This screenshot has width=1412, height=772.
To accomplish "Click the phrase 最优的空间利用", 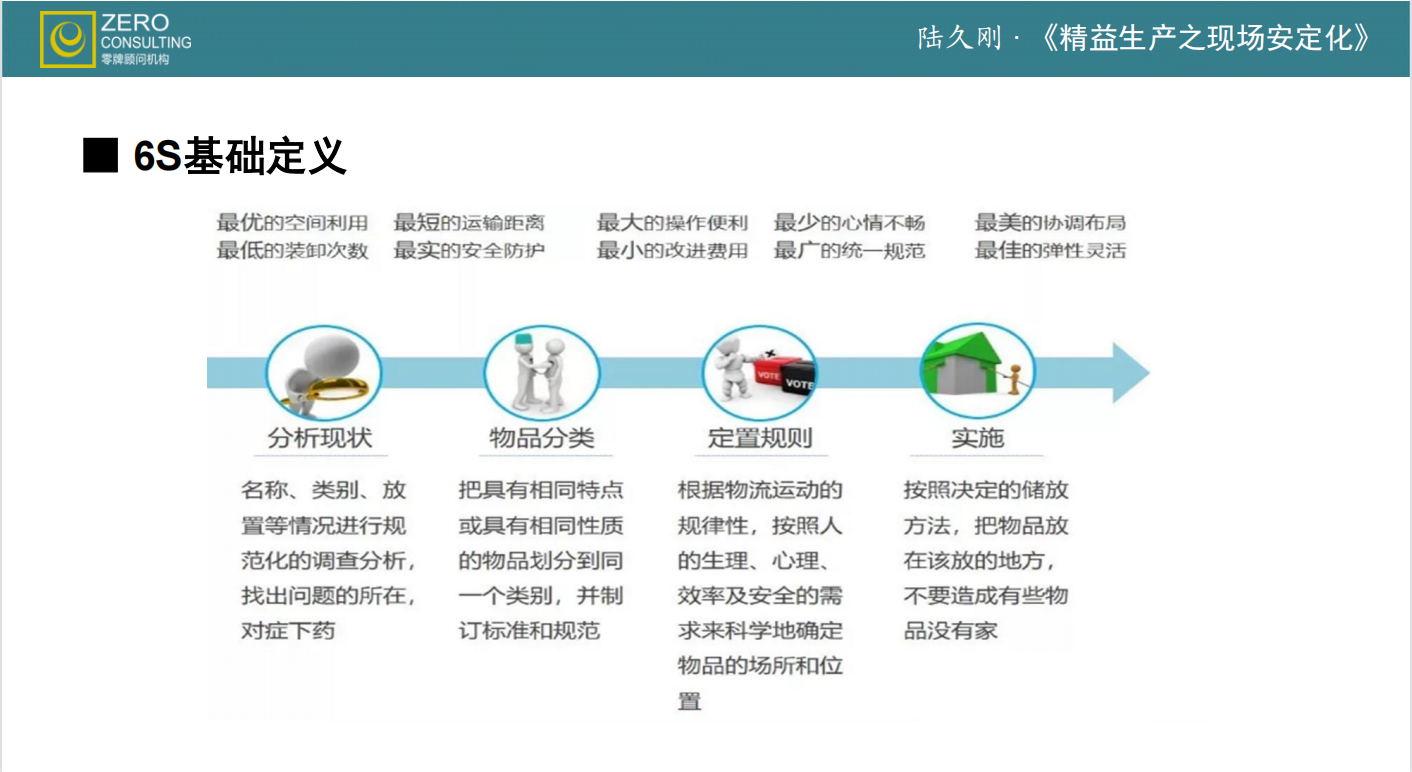I will click(x=293, y=222).
